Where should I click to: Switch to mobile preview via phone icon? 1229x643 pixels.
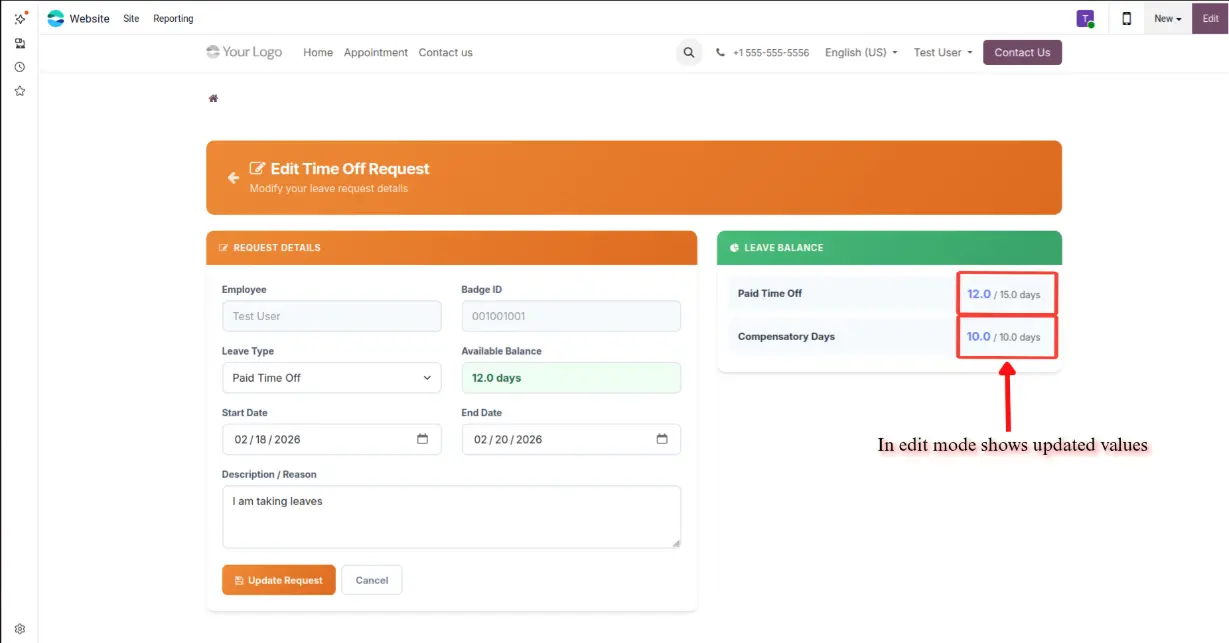point(1126,18)
